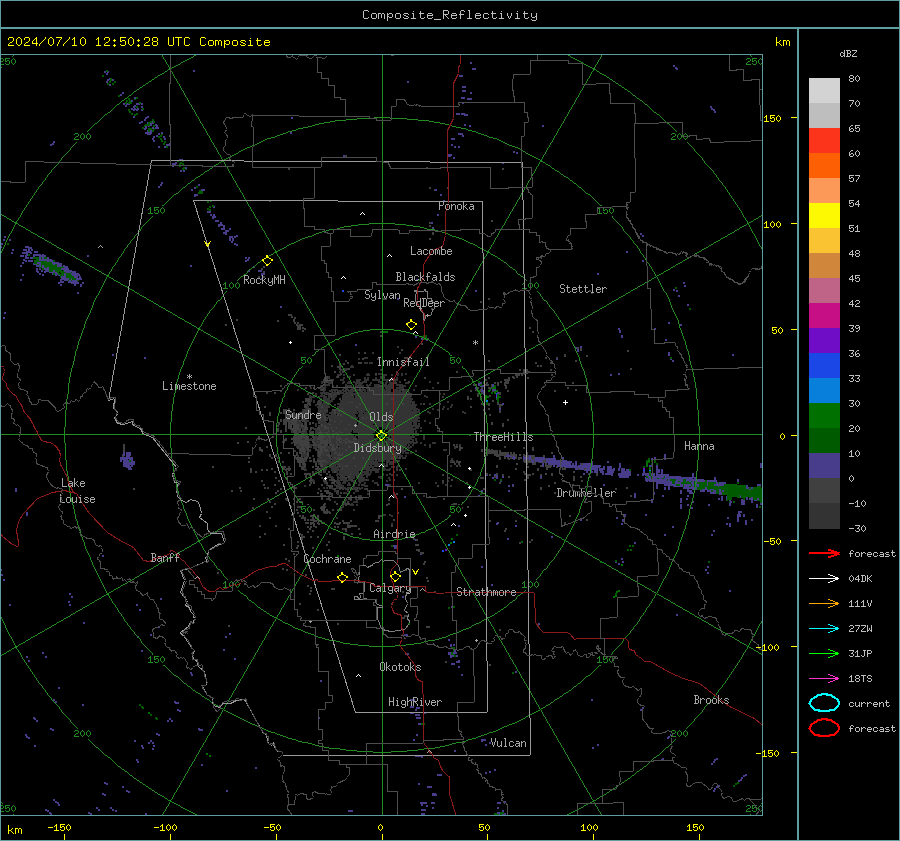Click the red forecast arrow legend icon
900x841 pixels.
pos(824,553)
